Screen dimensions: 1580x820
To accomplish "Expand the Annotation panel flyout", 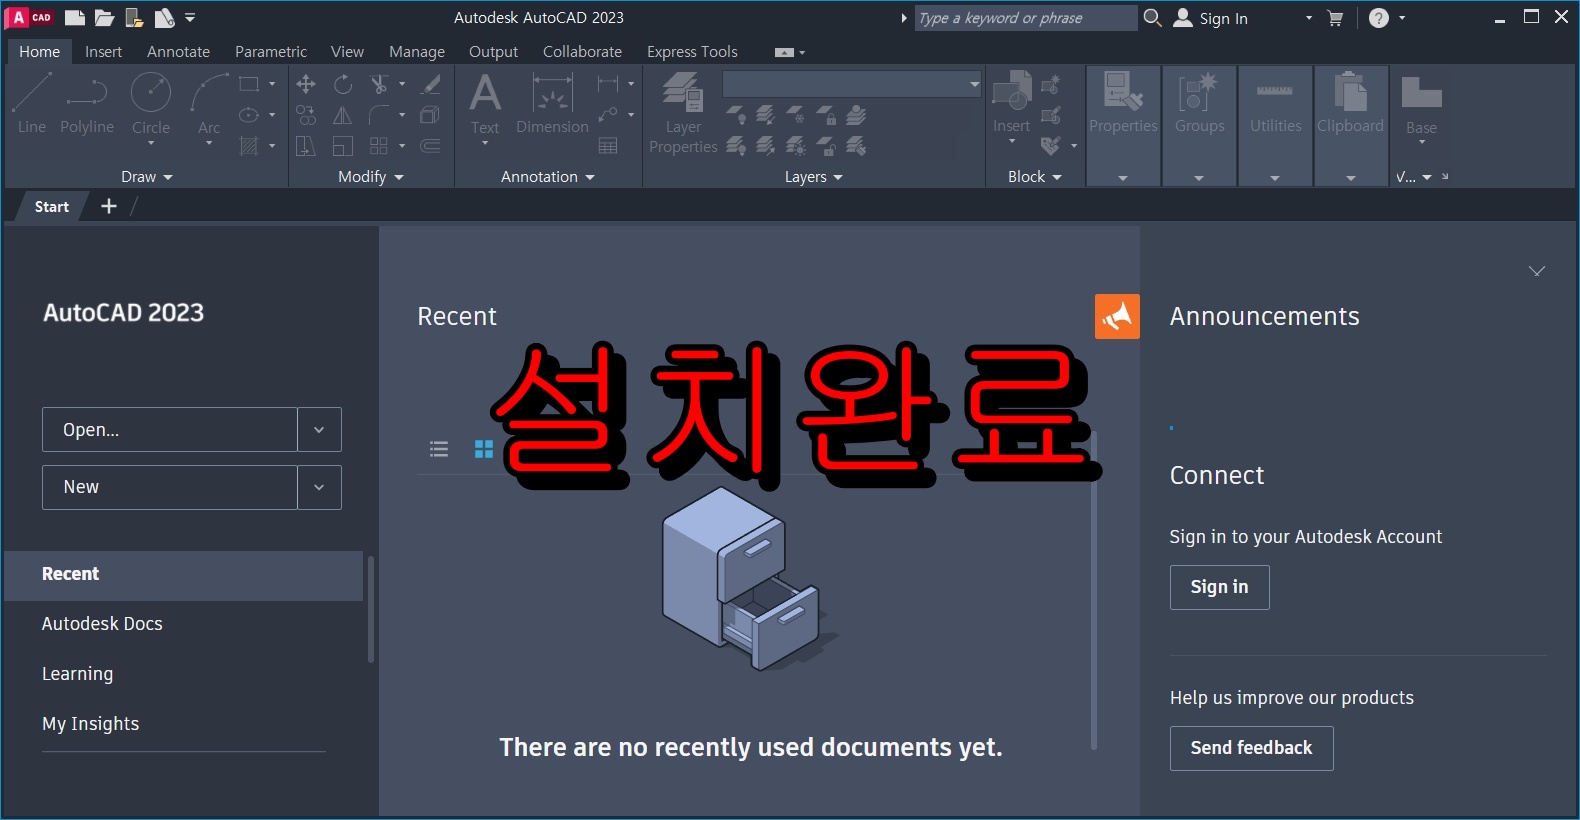I will [548, 177].
